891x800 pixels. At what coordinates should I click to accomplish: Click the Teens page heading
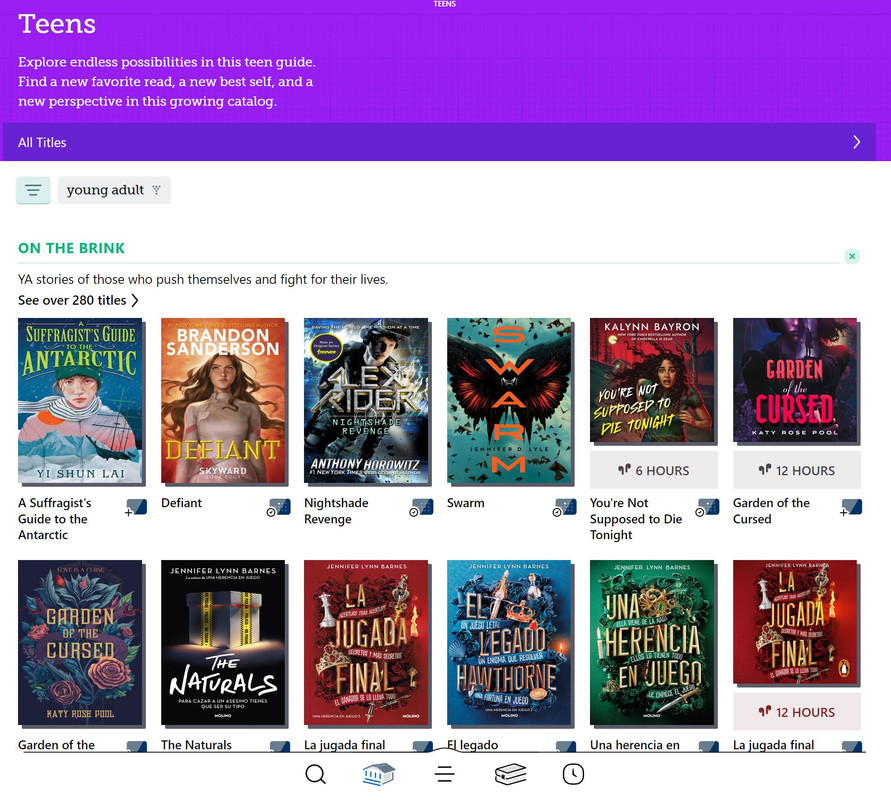57,24
